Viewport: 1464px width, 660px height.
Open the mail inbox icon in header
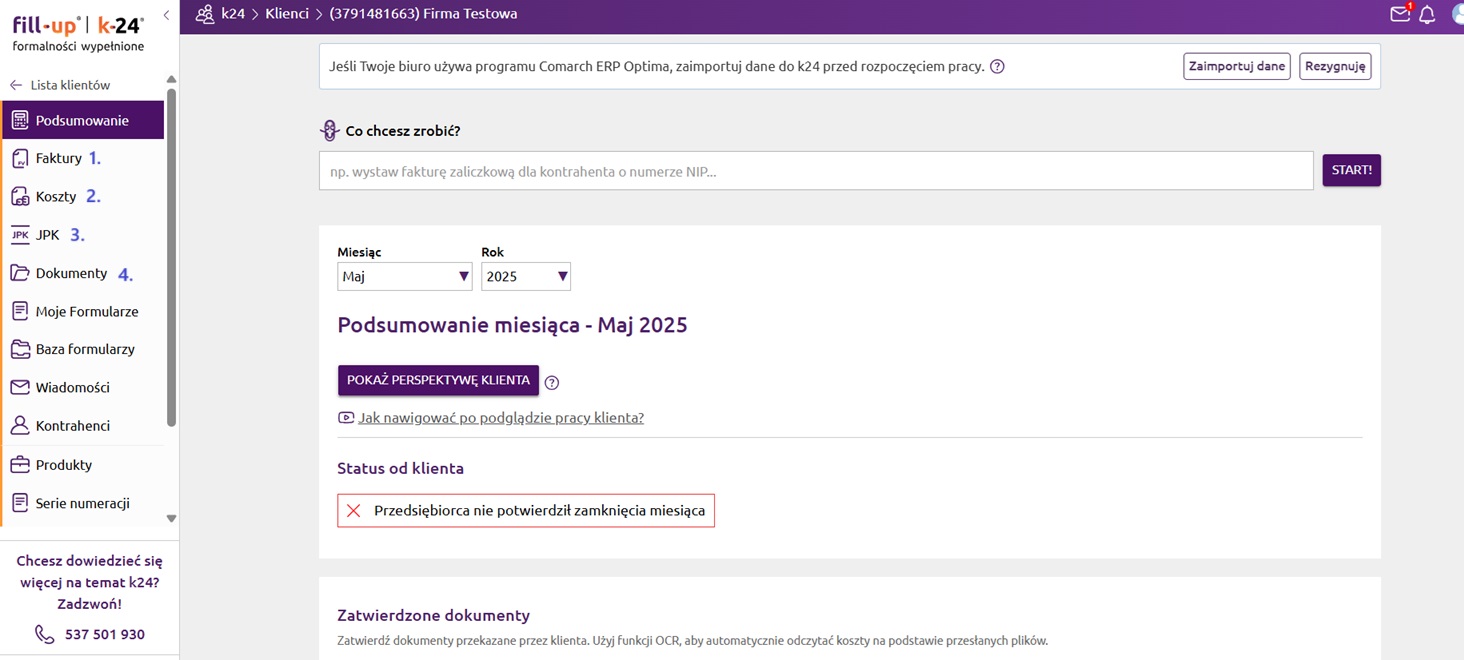(x=1400, y=14)
